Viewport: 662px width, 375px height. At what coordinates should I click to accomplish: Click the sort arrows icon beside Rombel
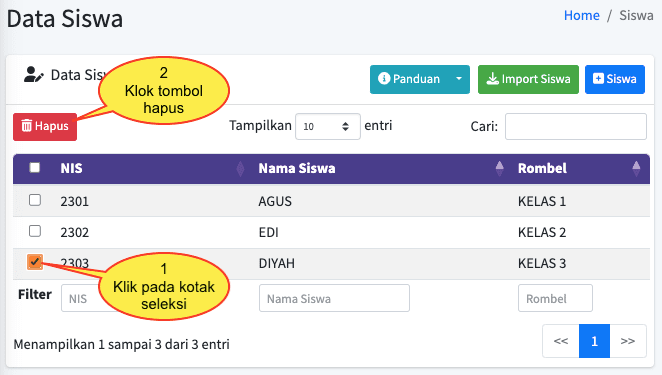coord(636,168)
